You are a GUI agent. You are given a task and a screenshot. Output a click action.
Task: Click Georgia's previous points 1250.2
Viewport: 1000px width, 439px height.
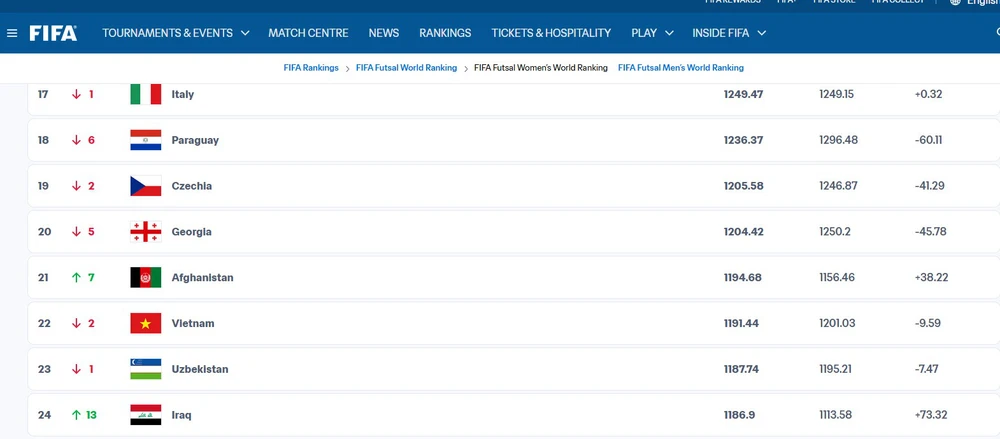coord(835,232)
